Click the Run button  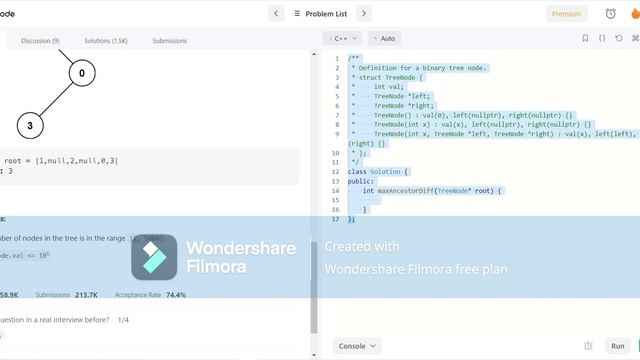pos(618,346)
